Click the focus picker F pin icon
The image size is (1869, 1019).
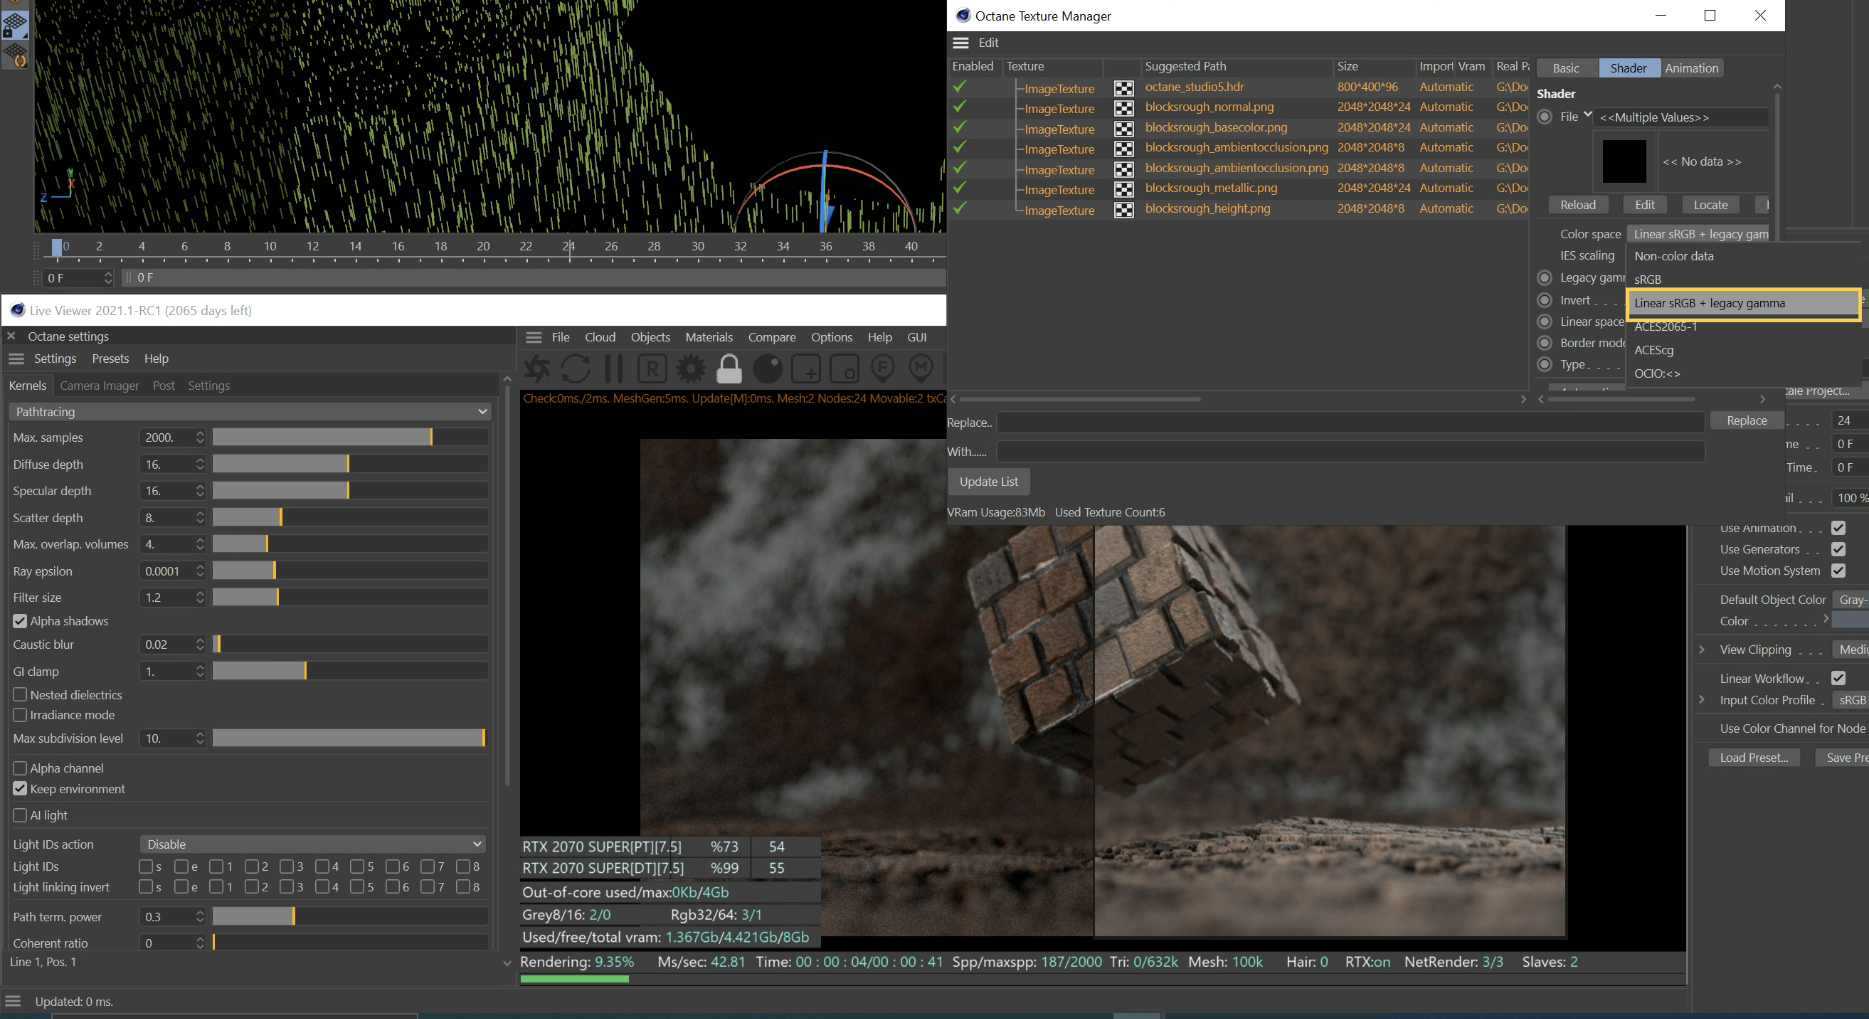pyautogui.click(x=882, y=369)
